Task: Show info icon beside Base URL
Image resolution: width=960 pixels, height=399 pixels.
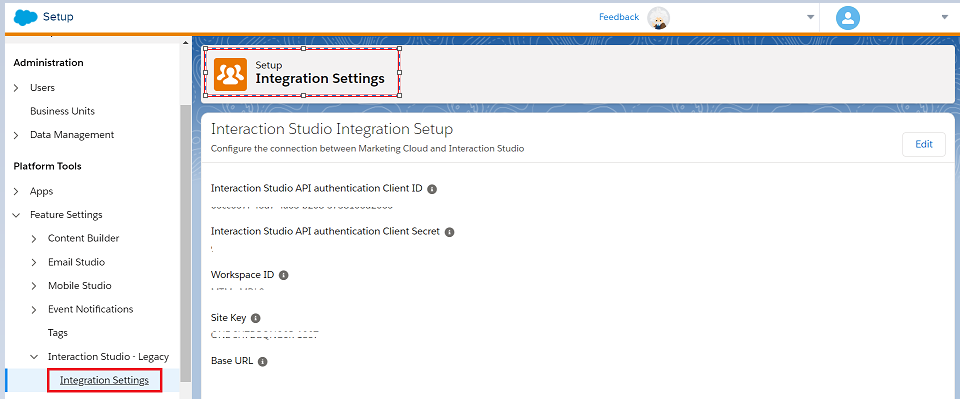Action: [x=263, y=362]
